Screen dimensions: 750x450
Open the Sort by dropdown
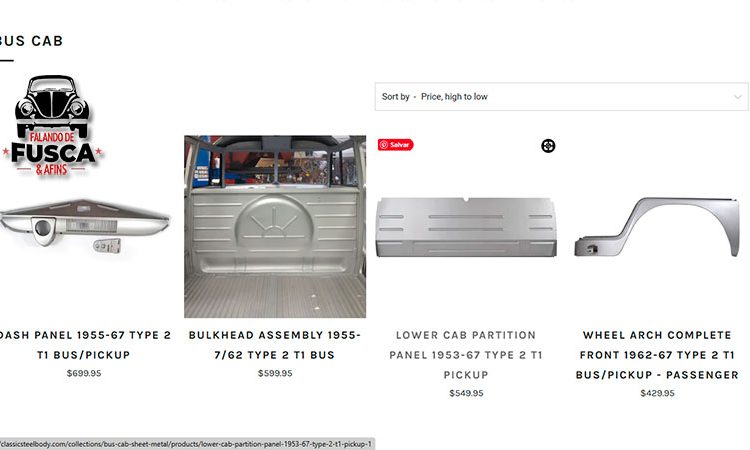tap(562, 97)
